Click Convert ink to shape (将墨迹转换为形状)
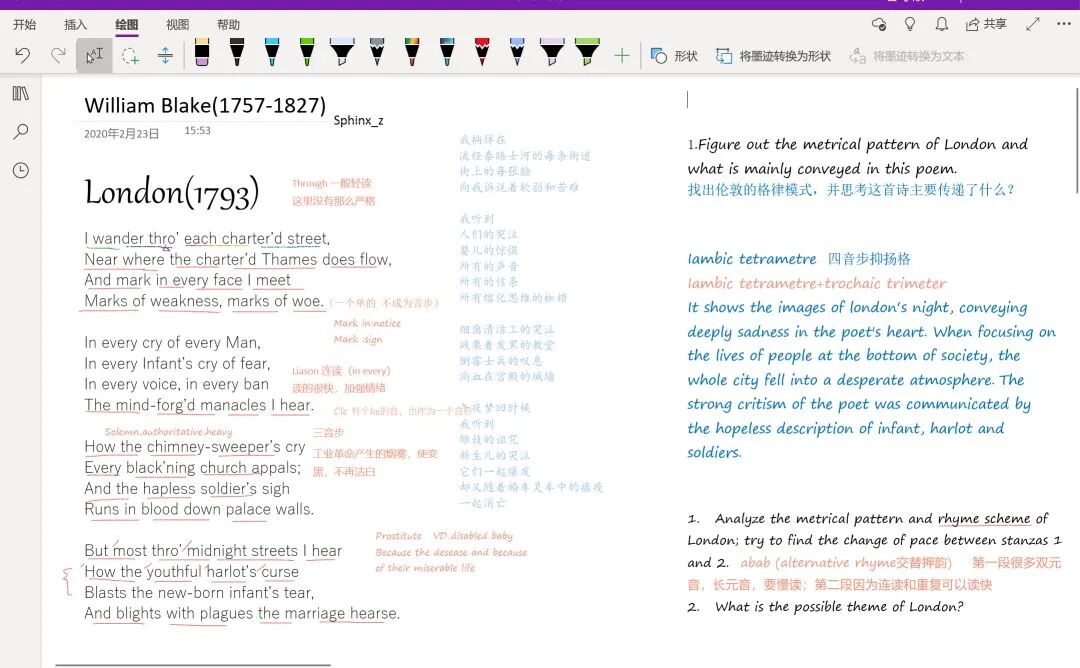The width and height of the screenshot is (1080, 668). (773, 56)
